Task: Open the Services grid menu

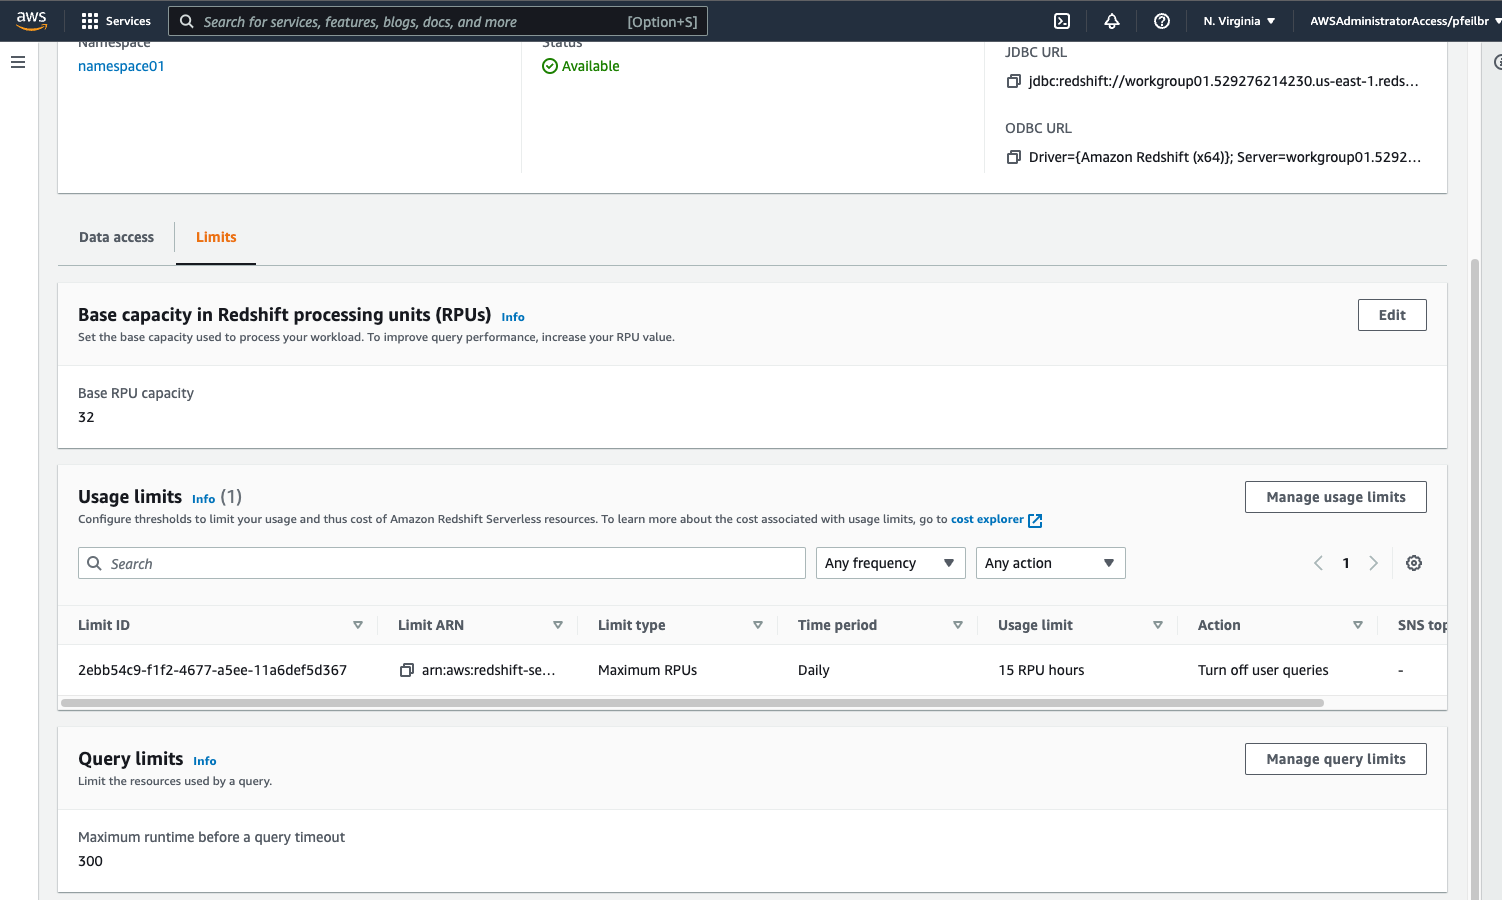Action: click(x=116, y=21)
